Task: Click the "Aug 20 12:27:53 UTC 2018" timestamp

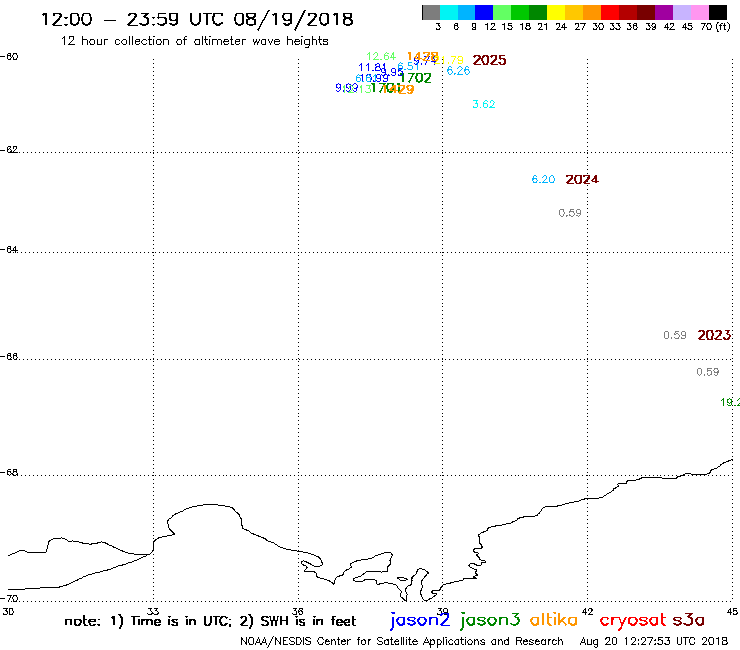Action: point(654,642)
